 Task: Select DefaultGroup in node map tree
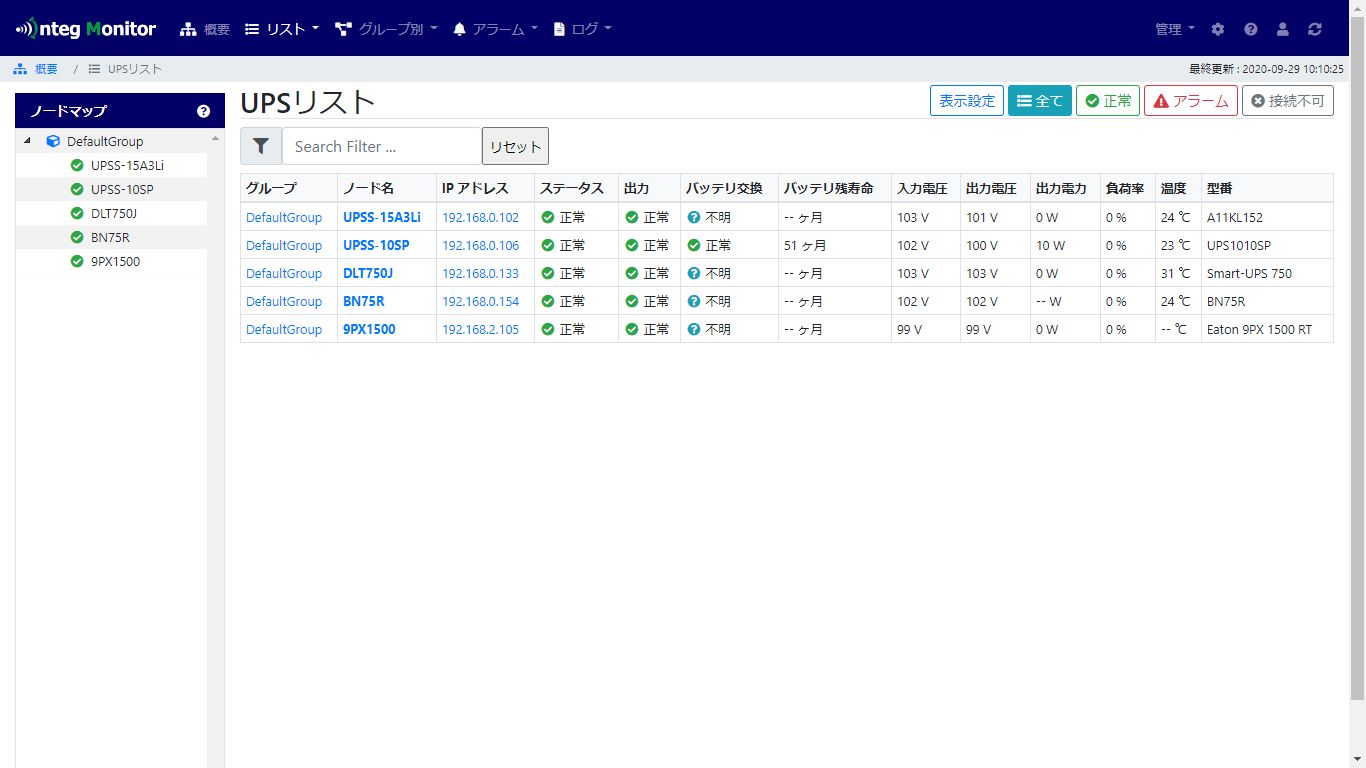point(105,141)
